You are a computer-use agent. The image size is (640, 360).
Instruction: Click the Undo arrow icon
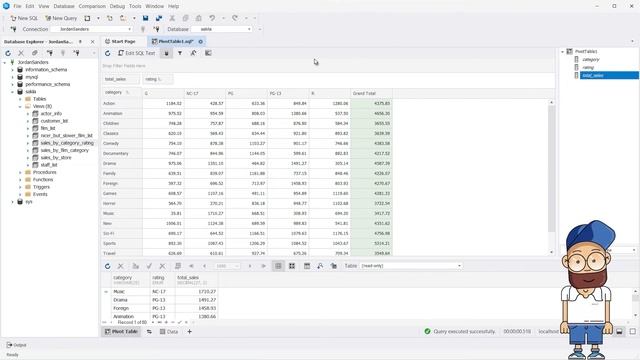212,18
